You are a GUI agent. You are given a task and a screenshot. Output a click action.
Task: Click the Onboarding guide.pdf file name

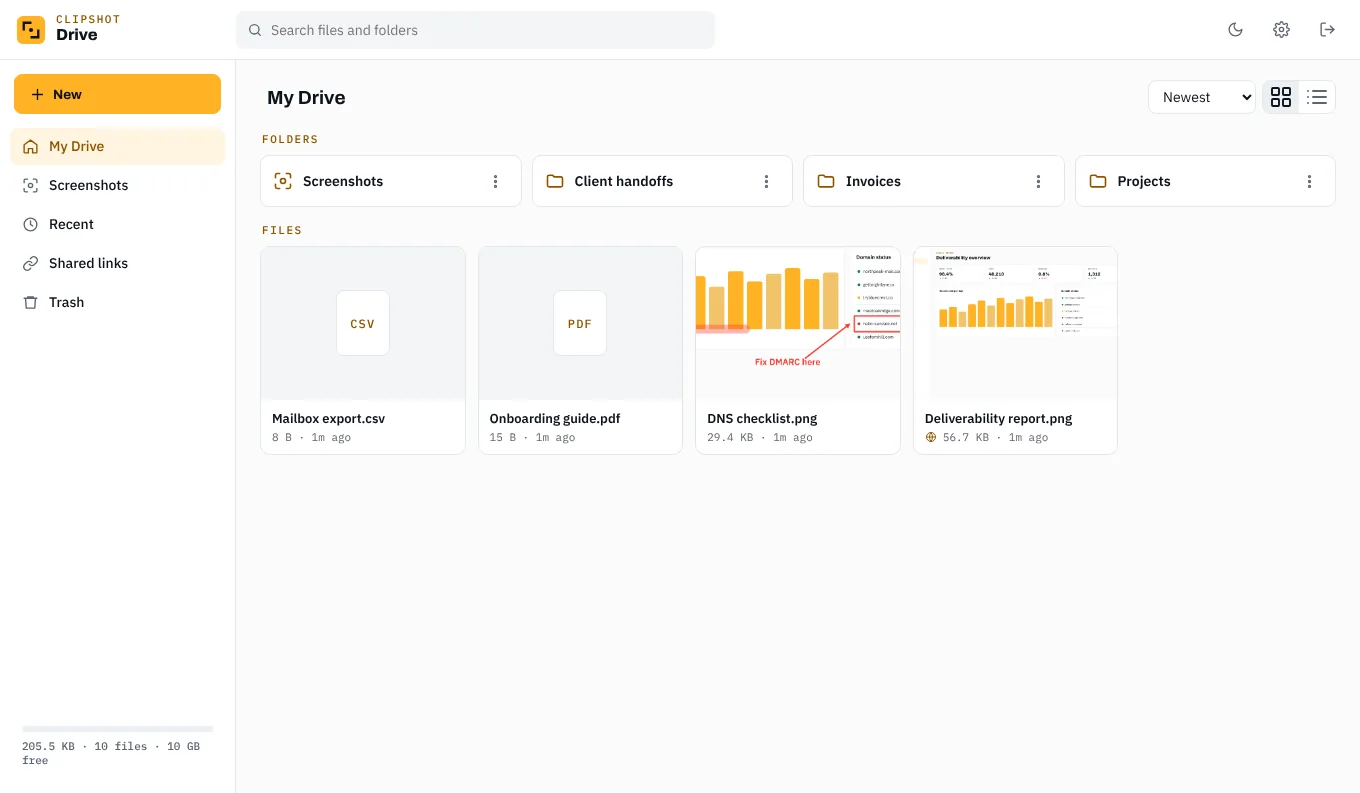click(x=555, y=418)
